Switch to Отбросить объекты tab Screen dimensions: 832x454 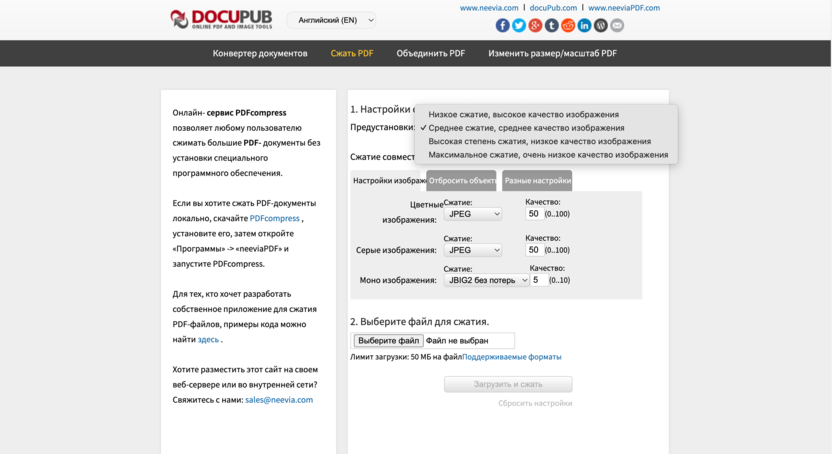[x=461, y=181]
